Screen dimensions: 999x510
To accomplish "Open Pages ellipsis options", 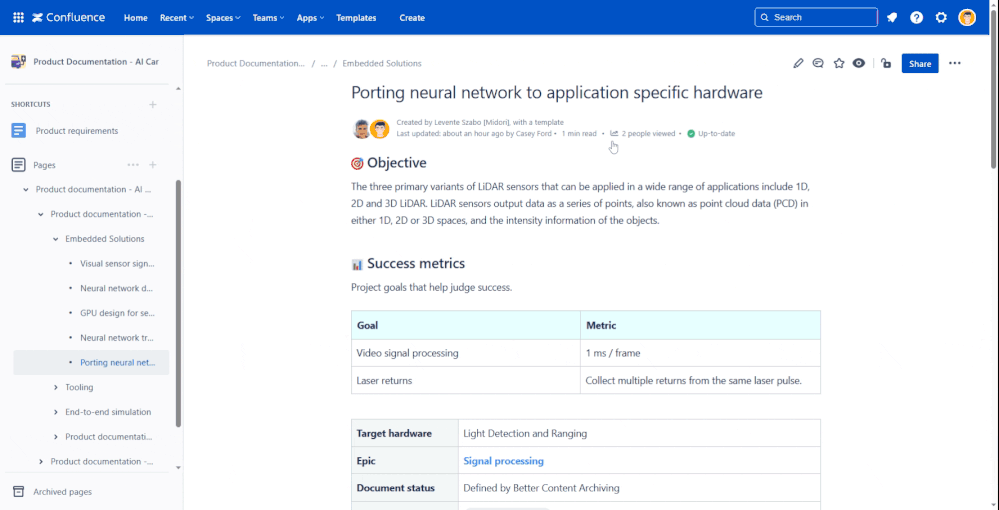I will [x=133, y=165].
